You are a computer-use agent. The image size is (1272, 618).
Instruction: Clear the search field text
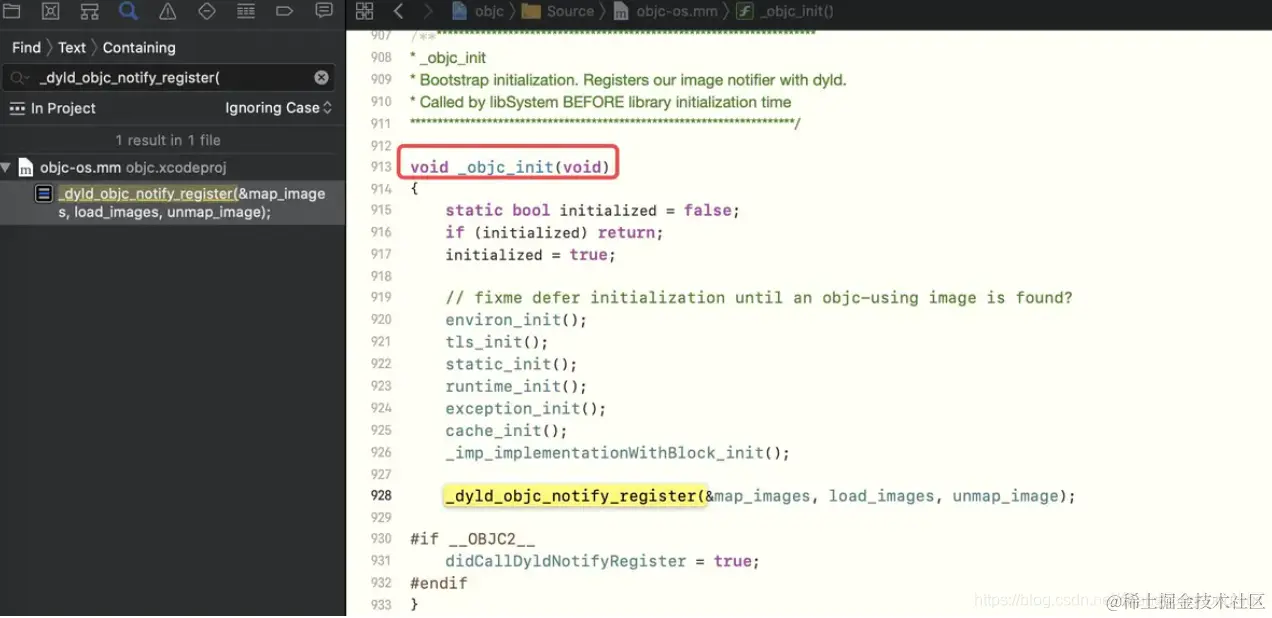click(x=321, y=77)
